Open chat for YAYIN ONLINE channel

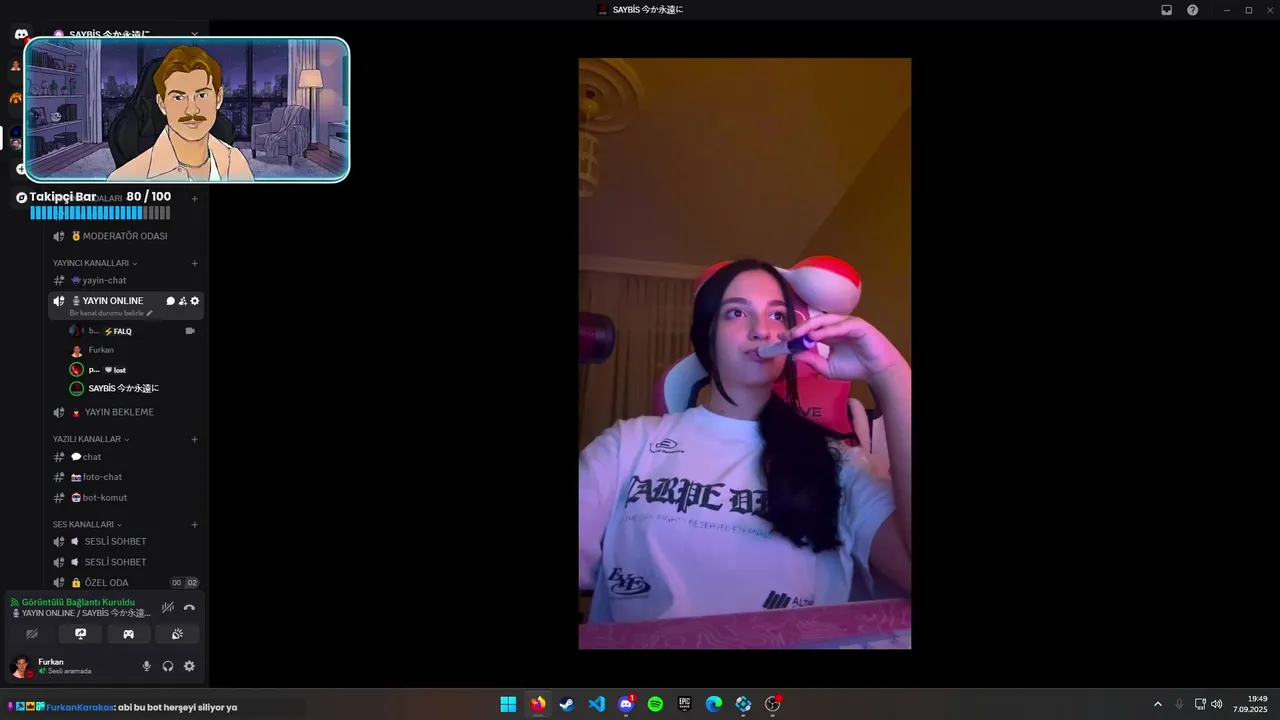[x=170, y=301]
